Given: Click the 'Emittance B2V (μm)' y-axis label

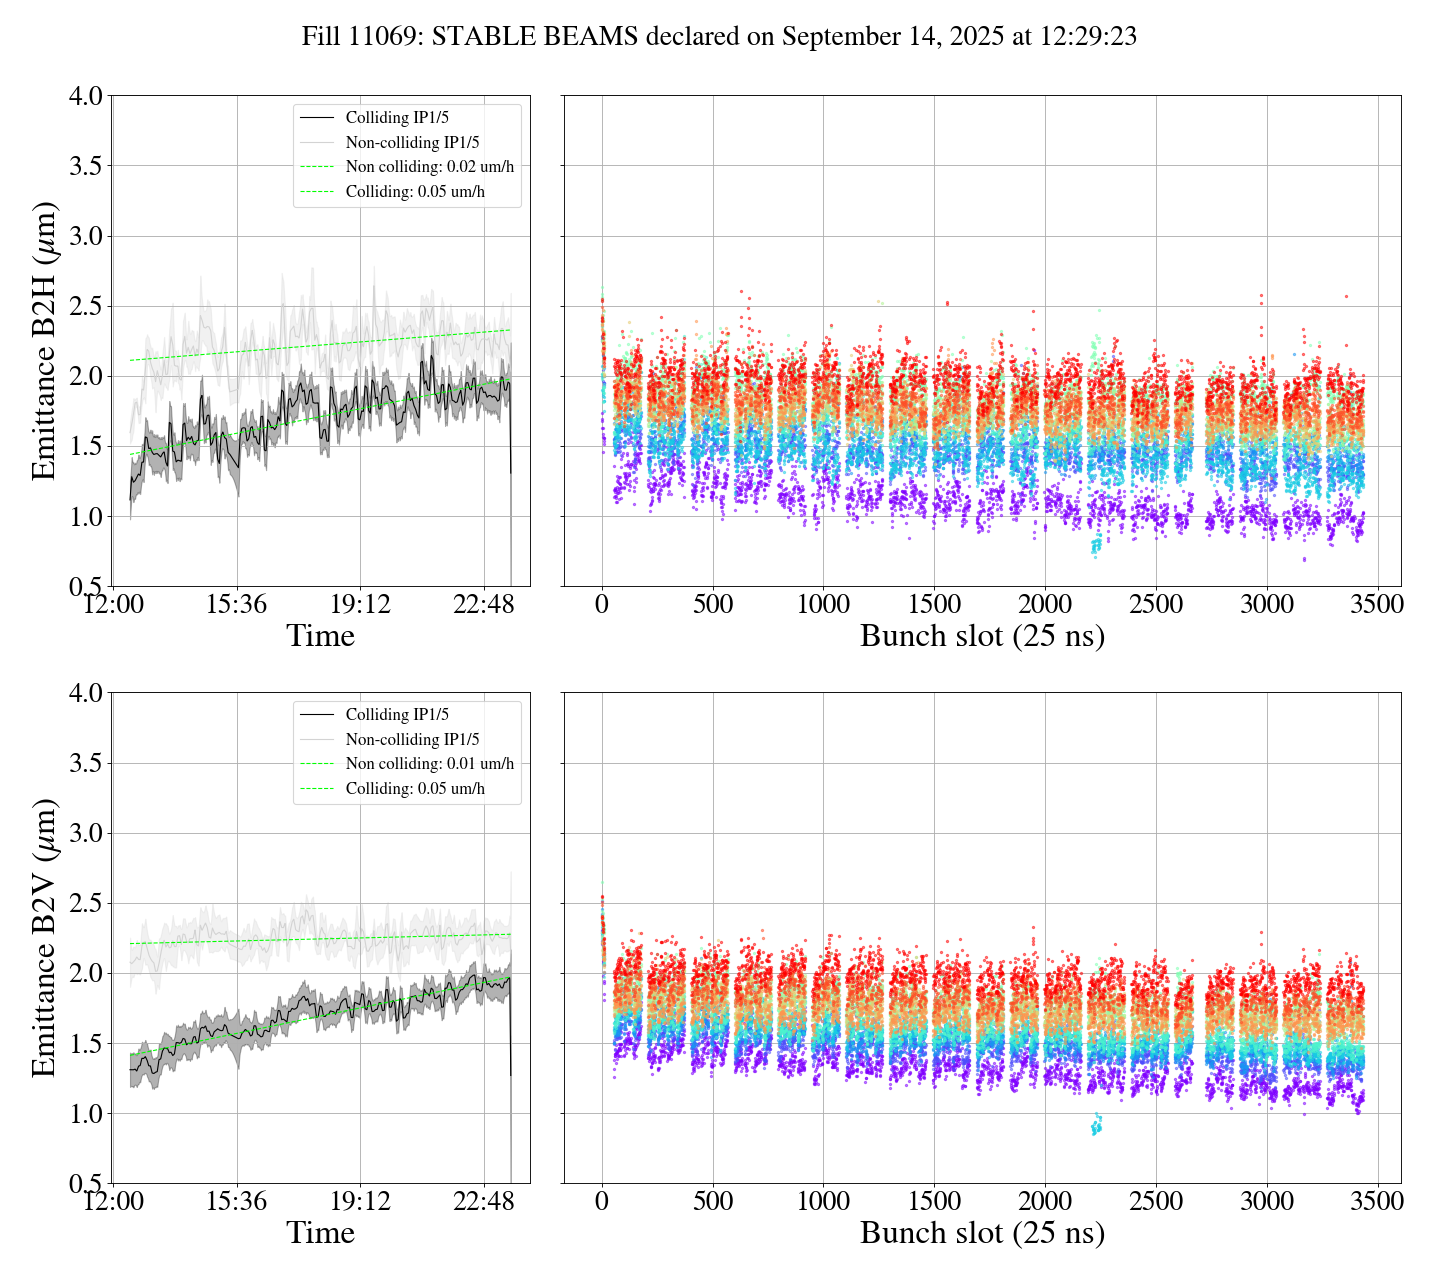Looking at the screenshot, I should point(43,938).
